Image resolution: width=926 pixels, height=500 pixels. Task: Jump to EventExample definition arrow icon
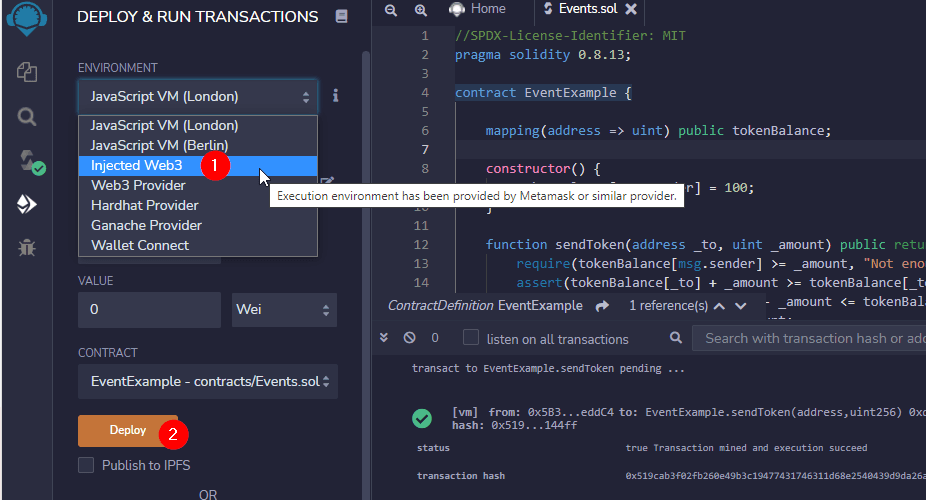click(x=602, y=306)
